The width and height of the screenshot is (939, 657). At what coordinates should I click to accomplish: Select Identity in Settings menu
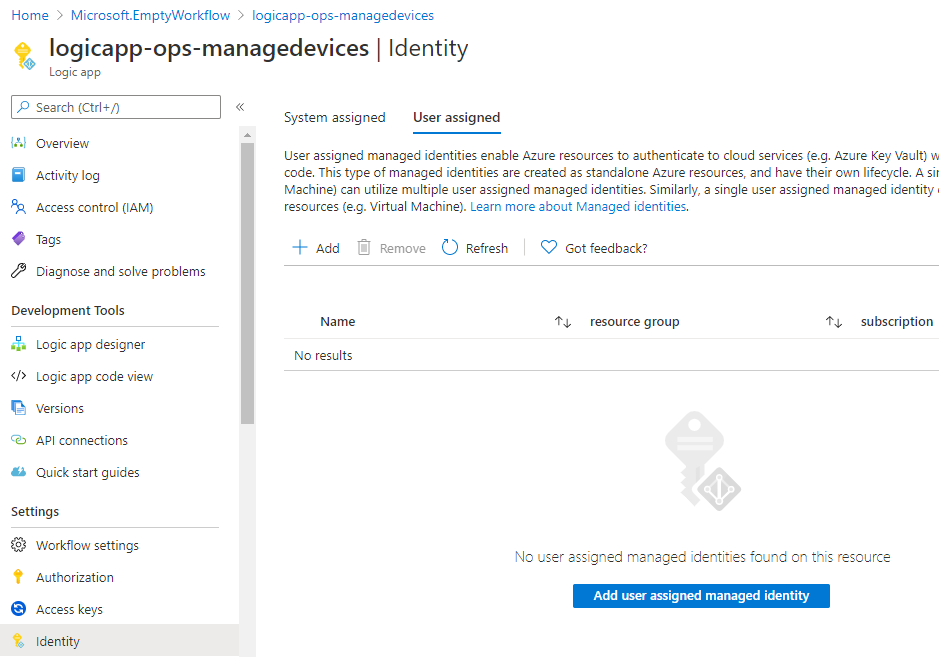click(119, 641)
